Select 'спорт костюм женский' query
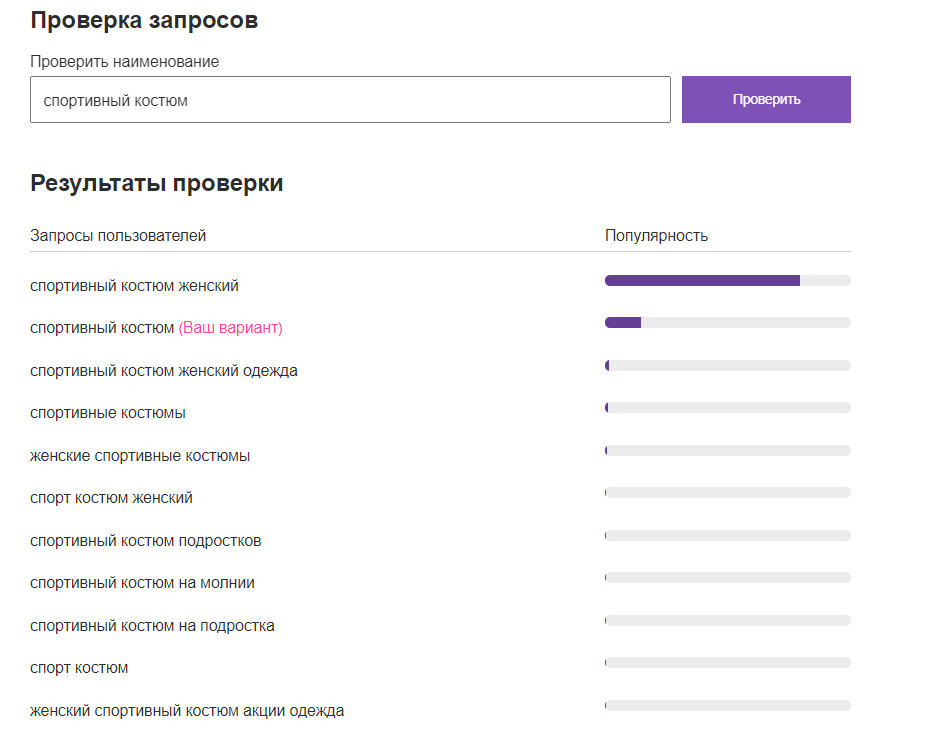 (x=111, y=498)
